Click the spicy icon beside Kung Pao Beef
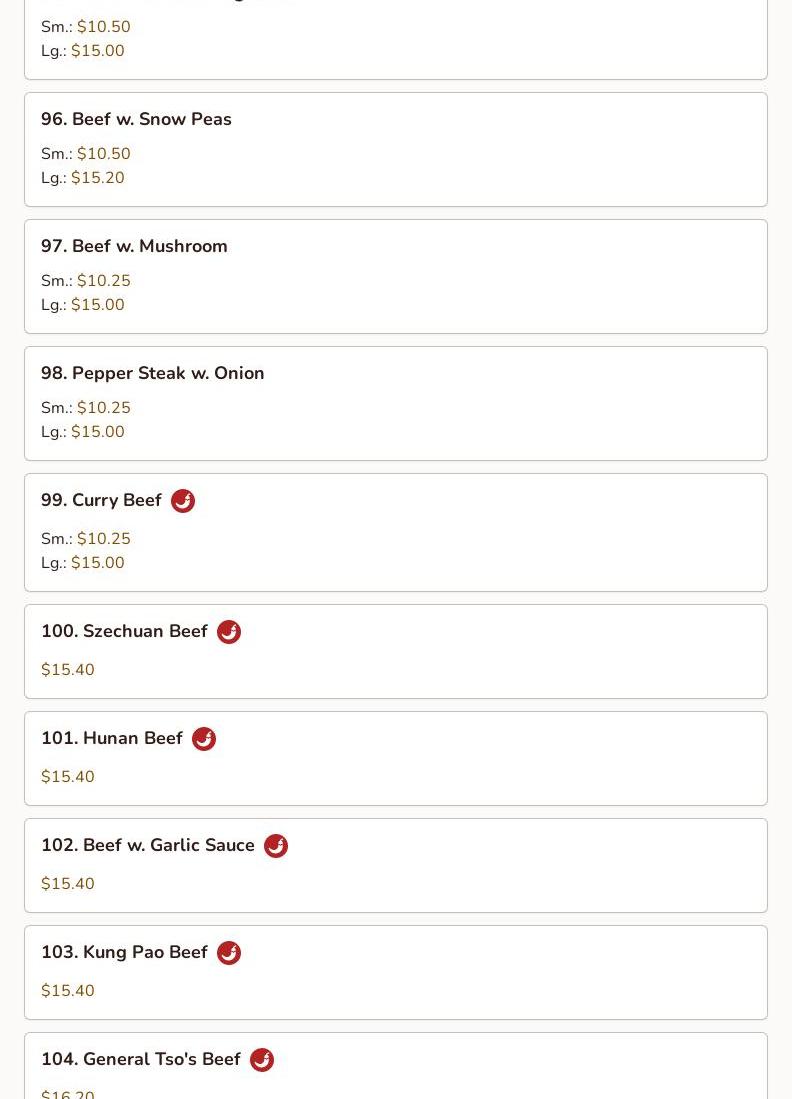Viewport: 792px width, 1099px height. tap(228, 953)
